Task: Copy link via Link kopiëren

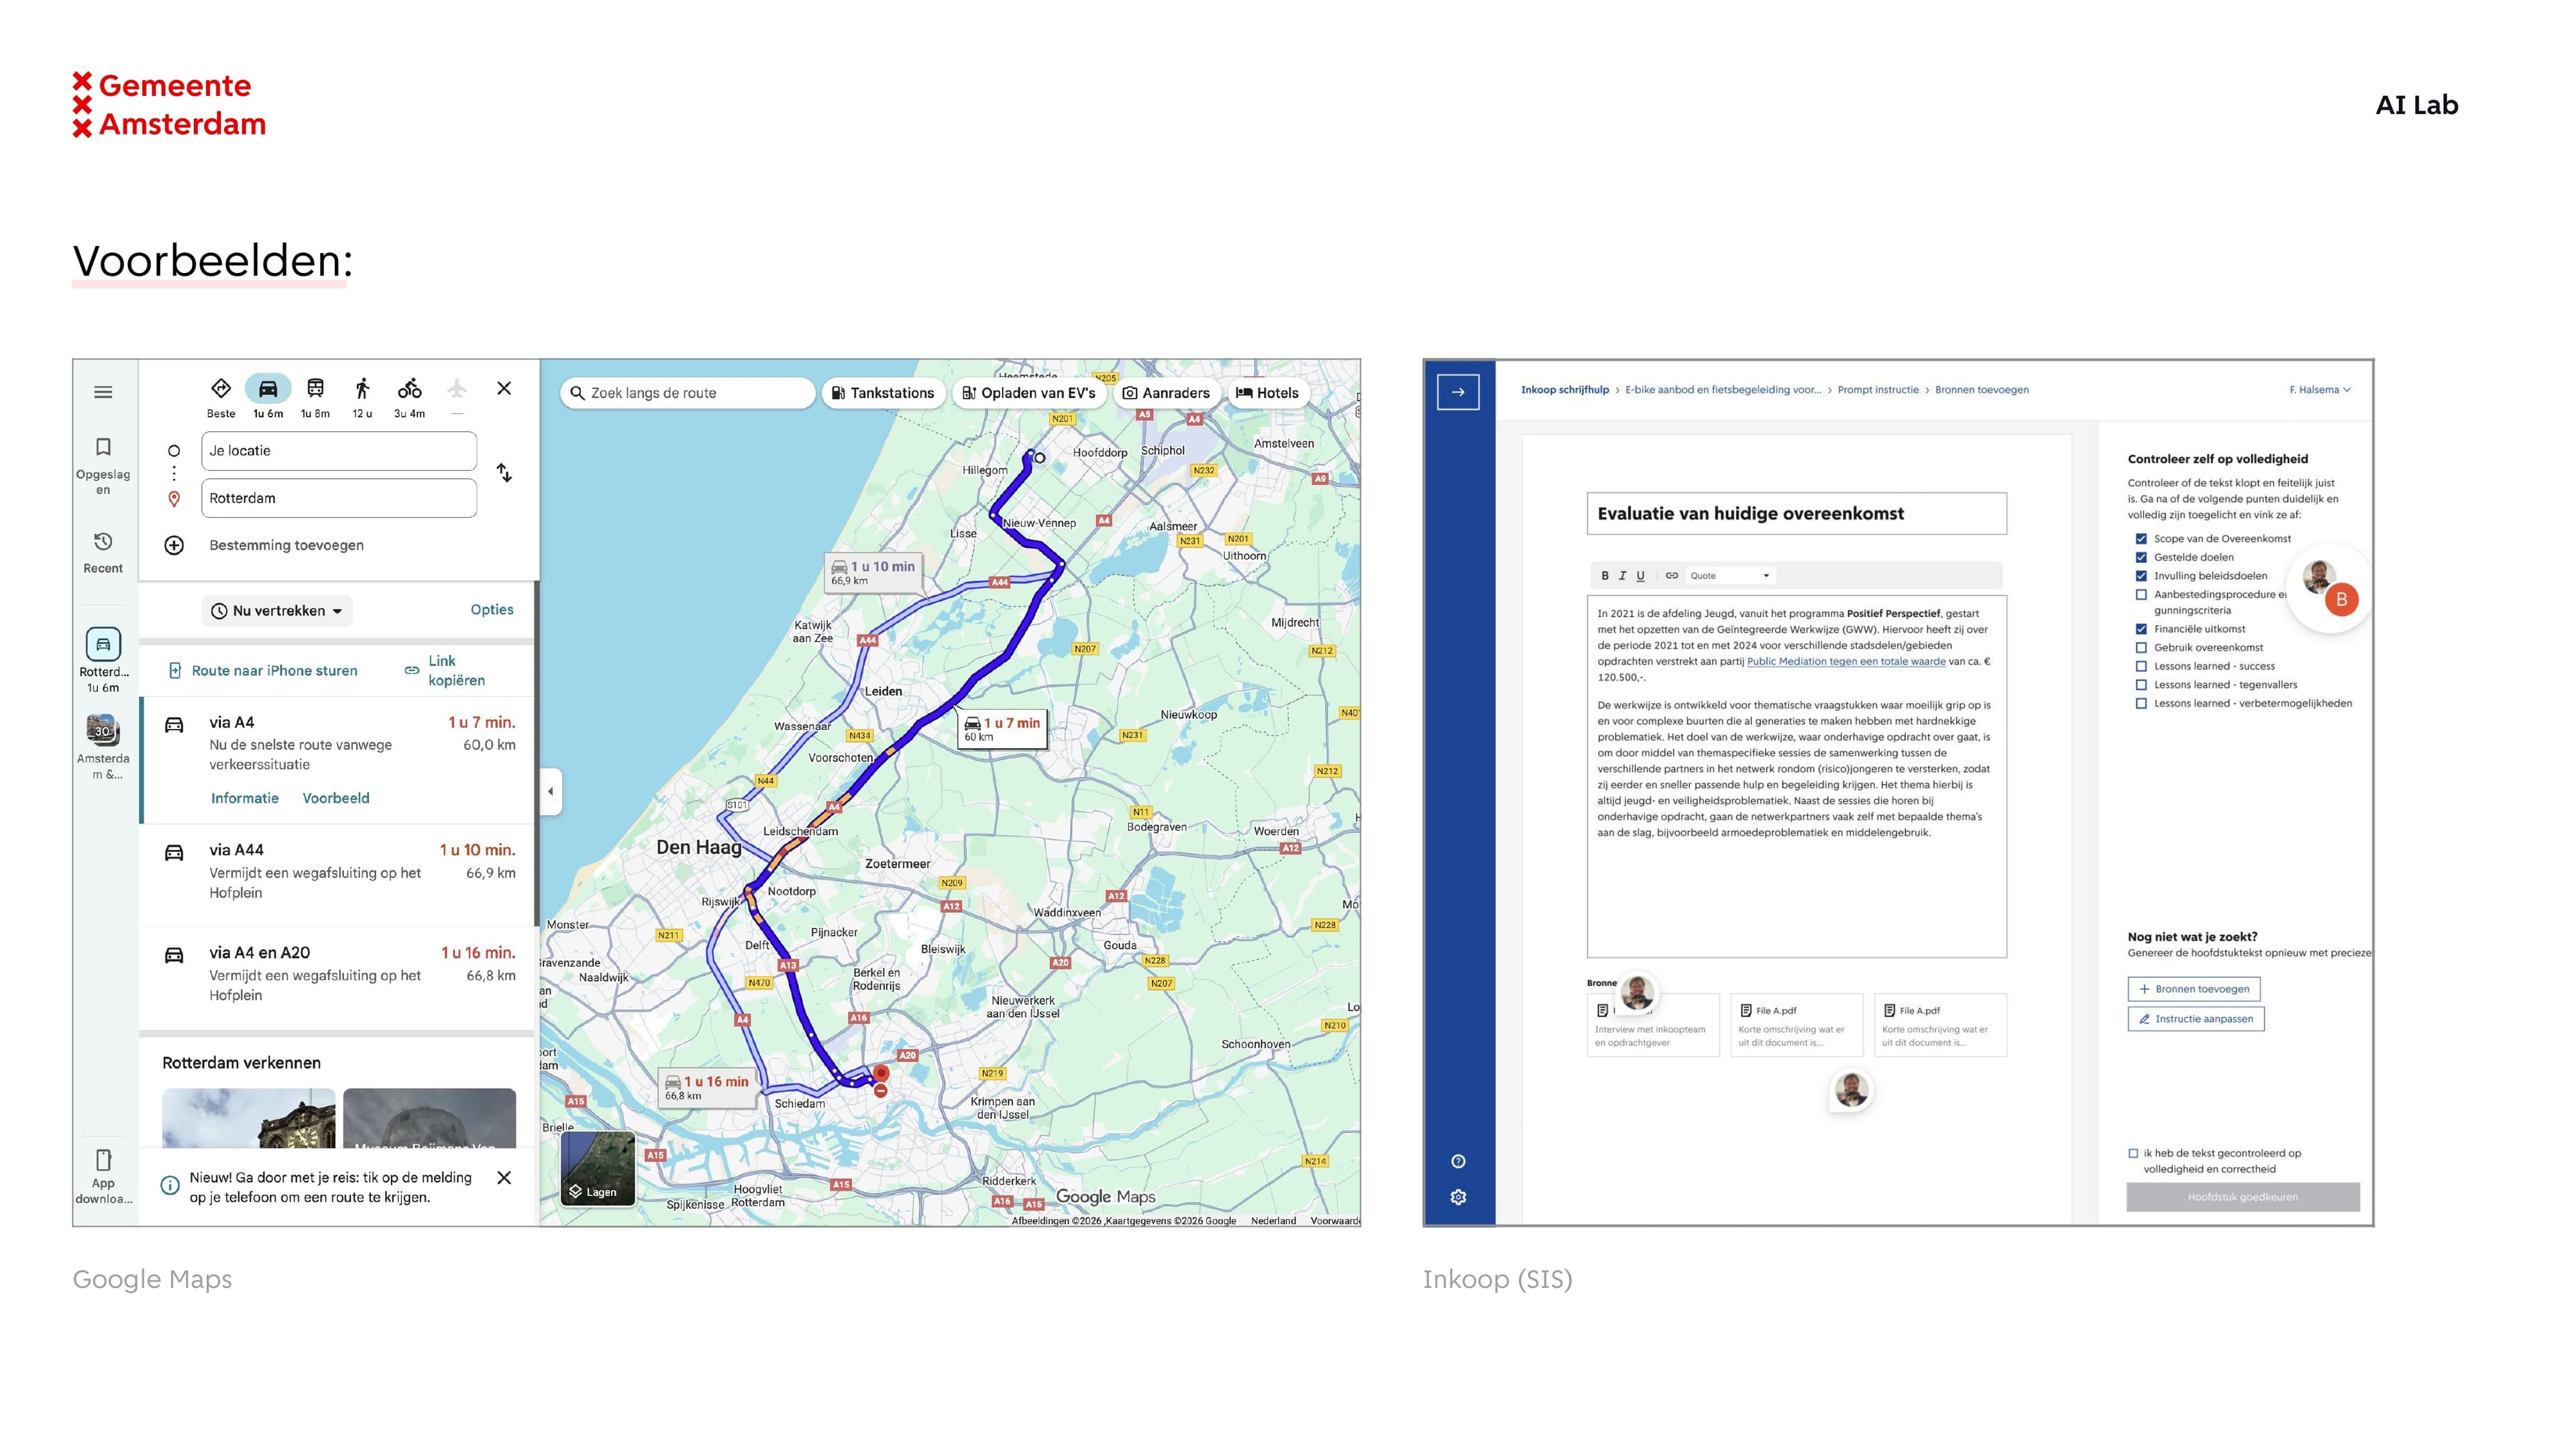Action: click(x=445, y=671)
